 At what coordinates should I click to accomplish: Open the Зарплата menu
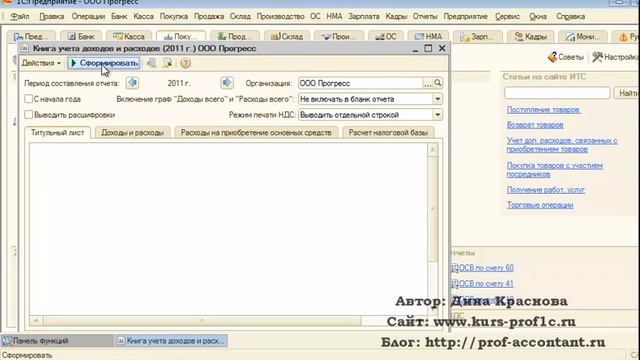[363, 16]
